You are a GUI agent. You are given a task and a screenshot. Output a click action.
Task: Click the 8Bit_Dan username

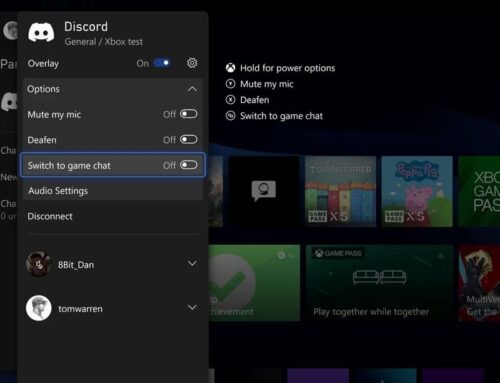point(76,265)
